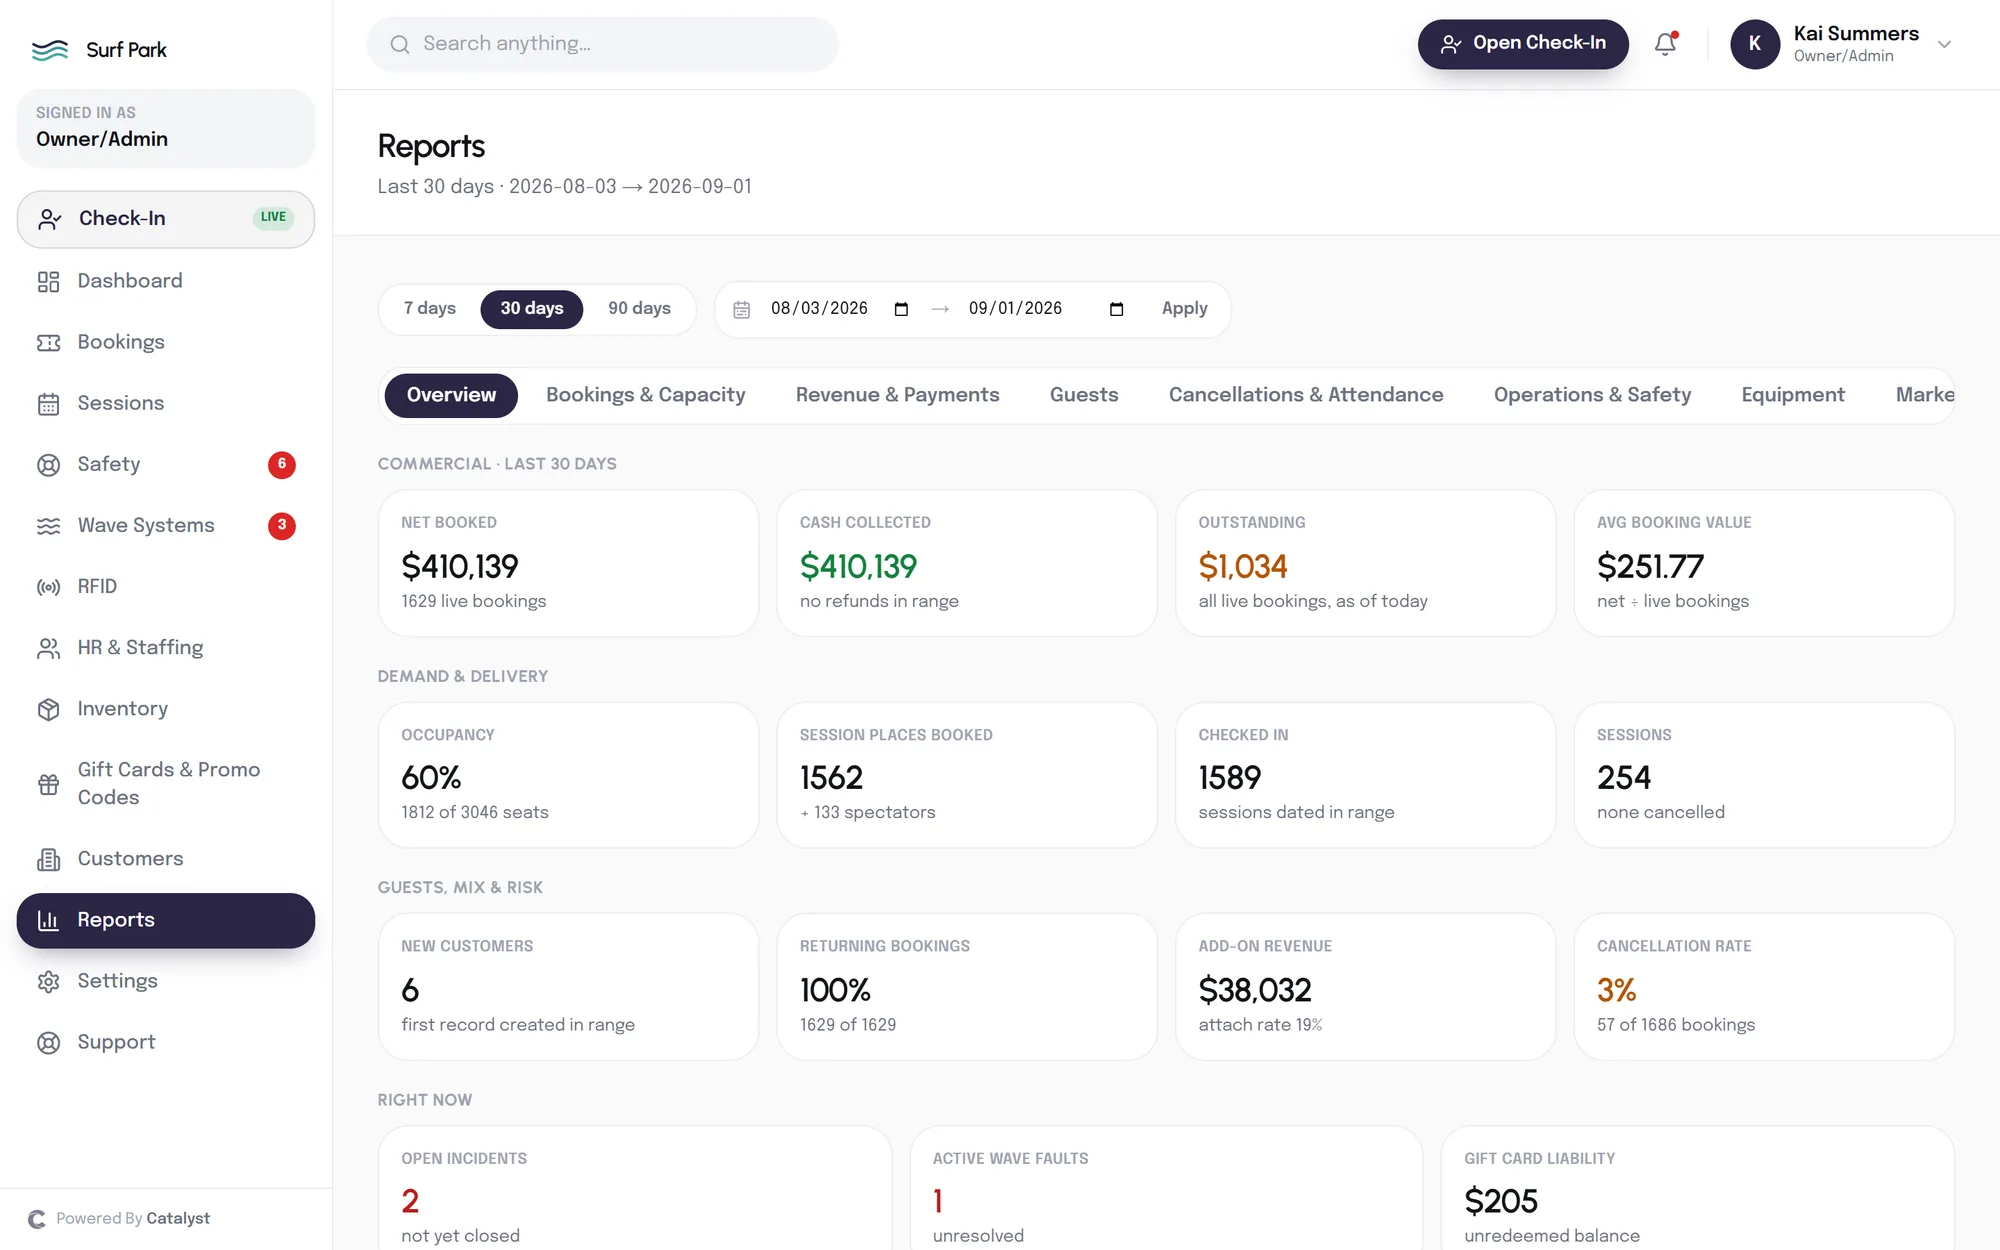Open the start date calendar picker

[901, 309]
